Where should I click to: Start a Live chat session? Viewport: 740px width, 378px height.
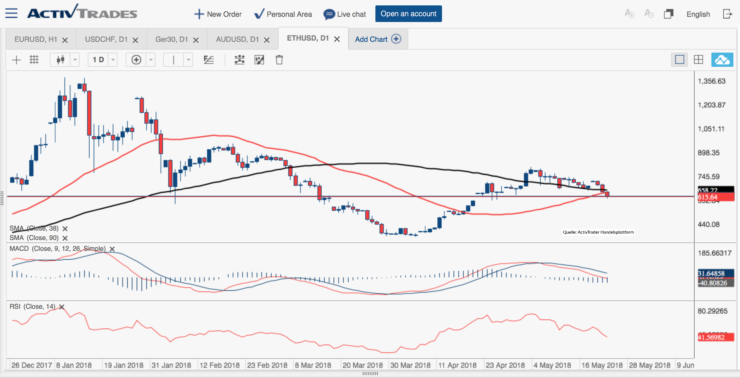click(x=345, y=14)
